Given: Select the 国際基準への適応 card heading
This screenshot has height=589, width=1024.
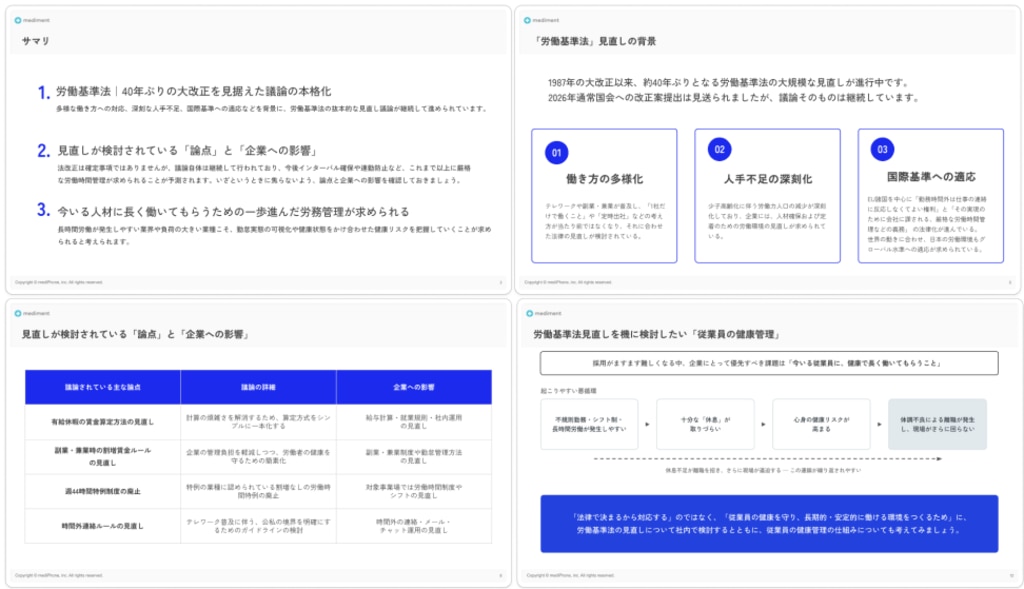Looking at the screenshot, I should pyautogui.click(x=931, y=177).
